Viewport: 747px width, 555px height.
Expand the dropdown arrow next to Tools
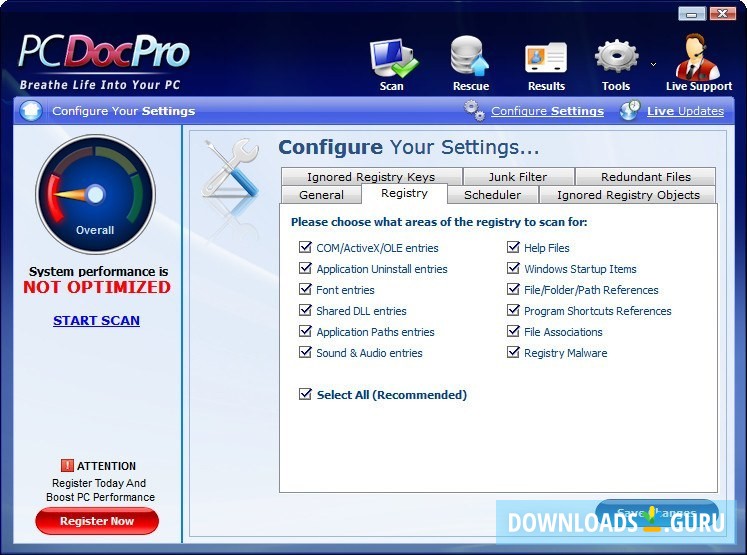653,64
